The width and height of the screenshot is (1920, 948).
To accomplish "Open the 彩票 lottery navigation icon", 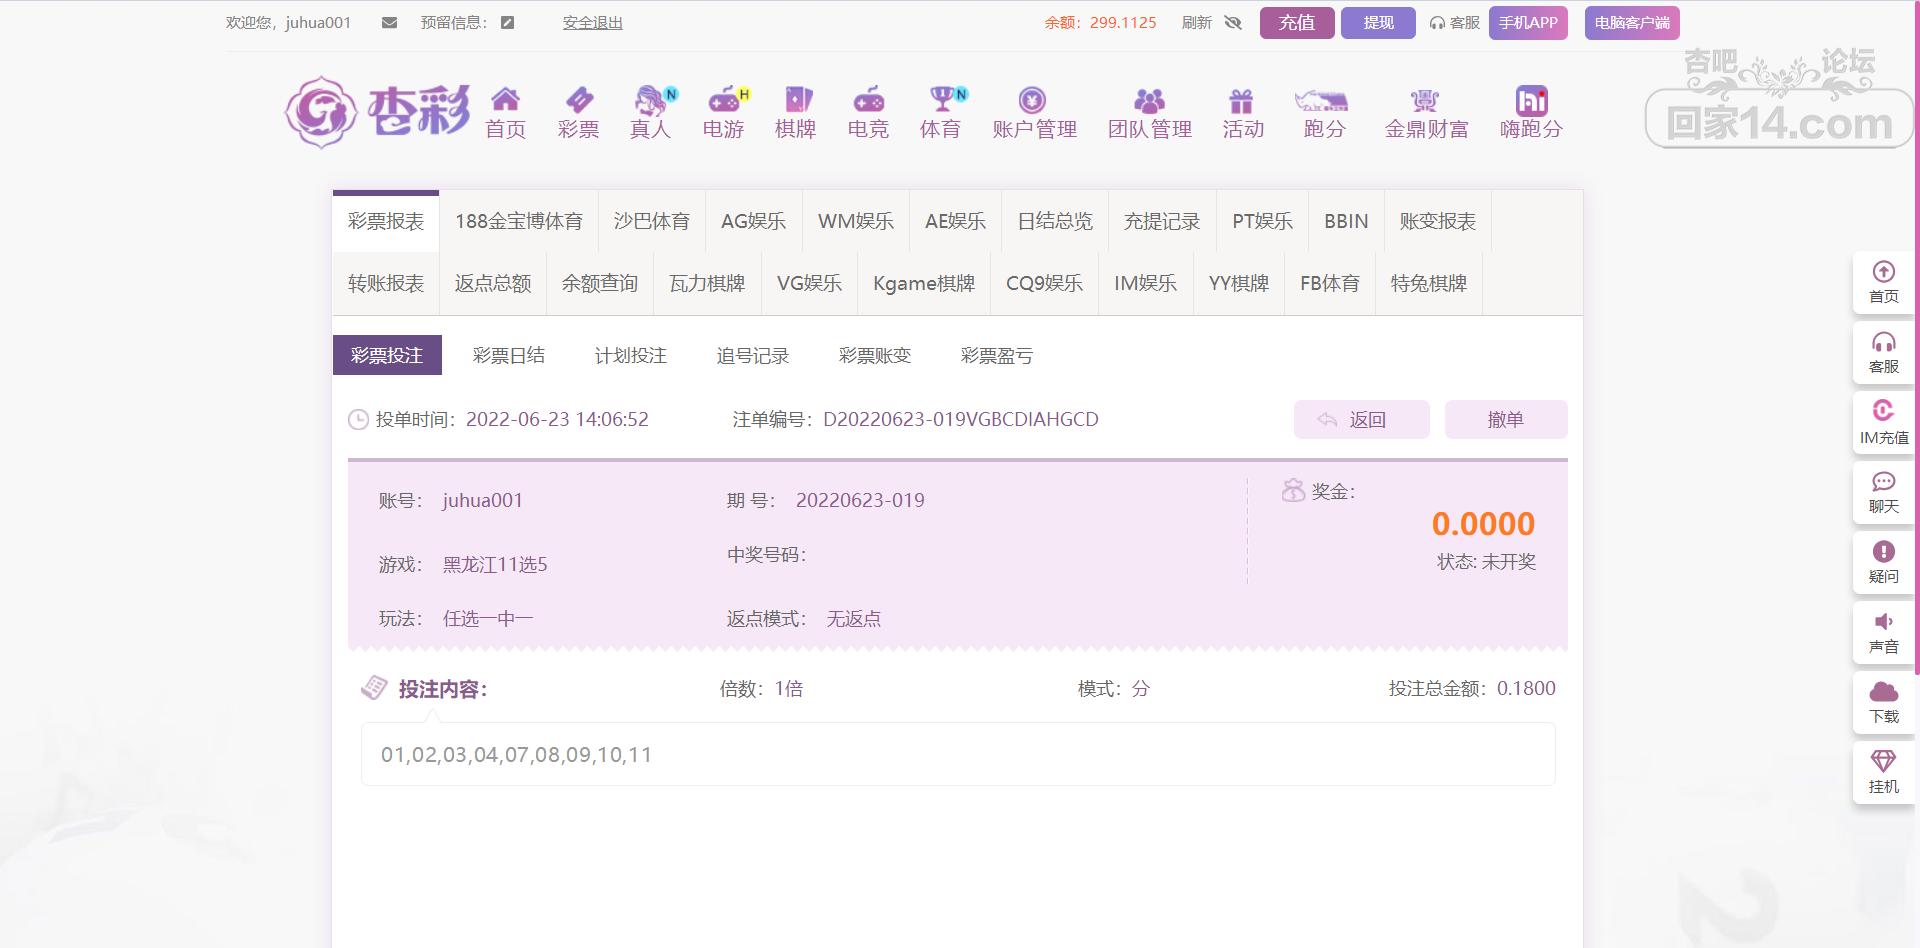I will (578, 100).
